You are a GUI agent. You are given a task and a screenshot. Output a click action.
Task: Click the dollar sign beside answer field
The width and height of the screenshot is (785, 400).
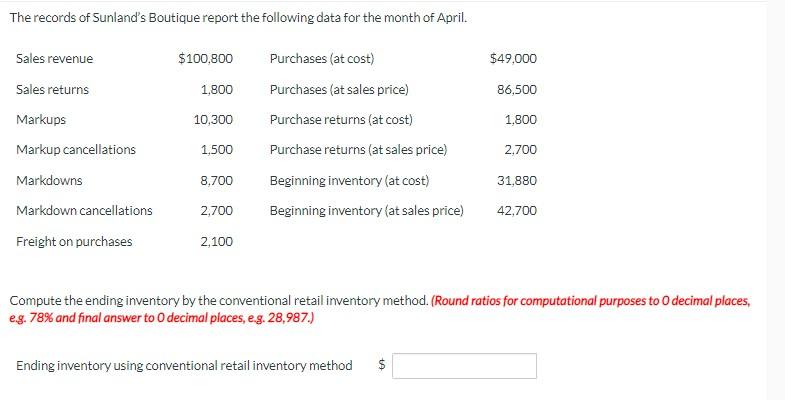click(381, 365)
